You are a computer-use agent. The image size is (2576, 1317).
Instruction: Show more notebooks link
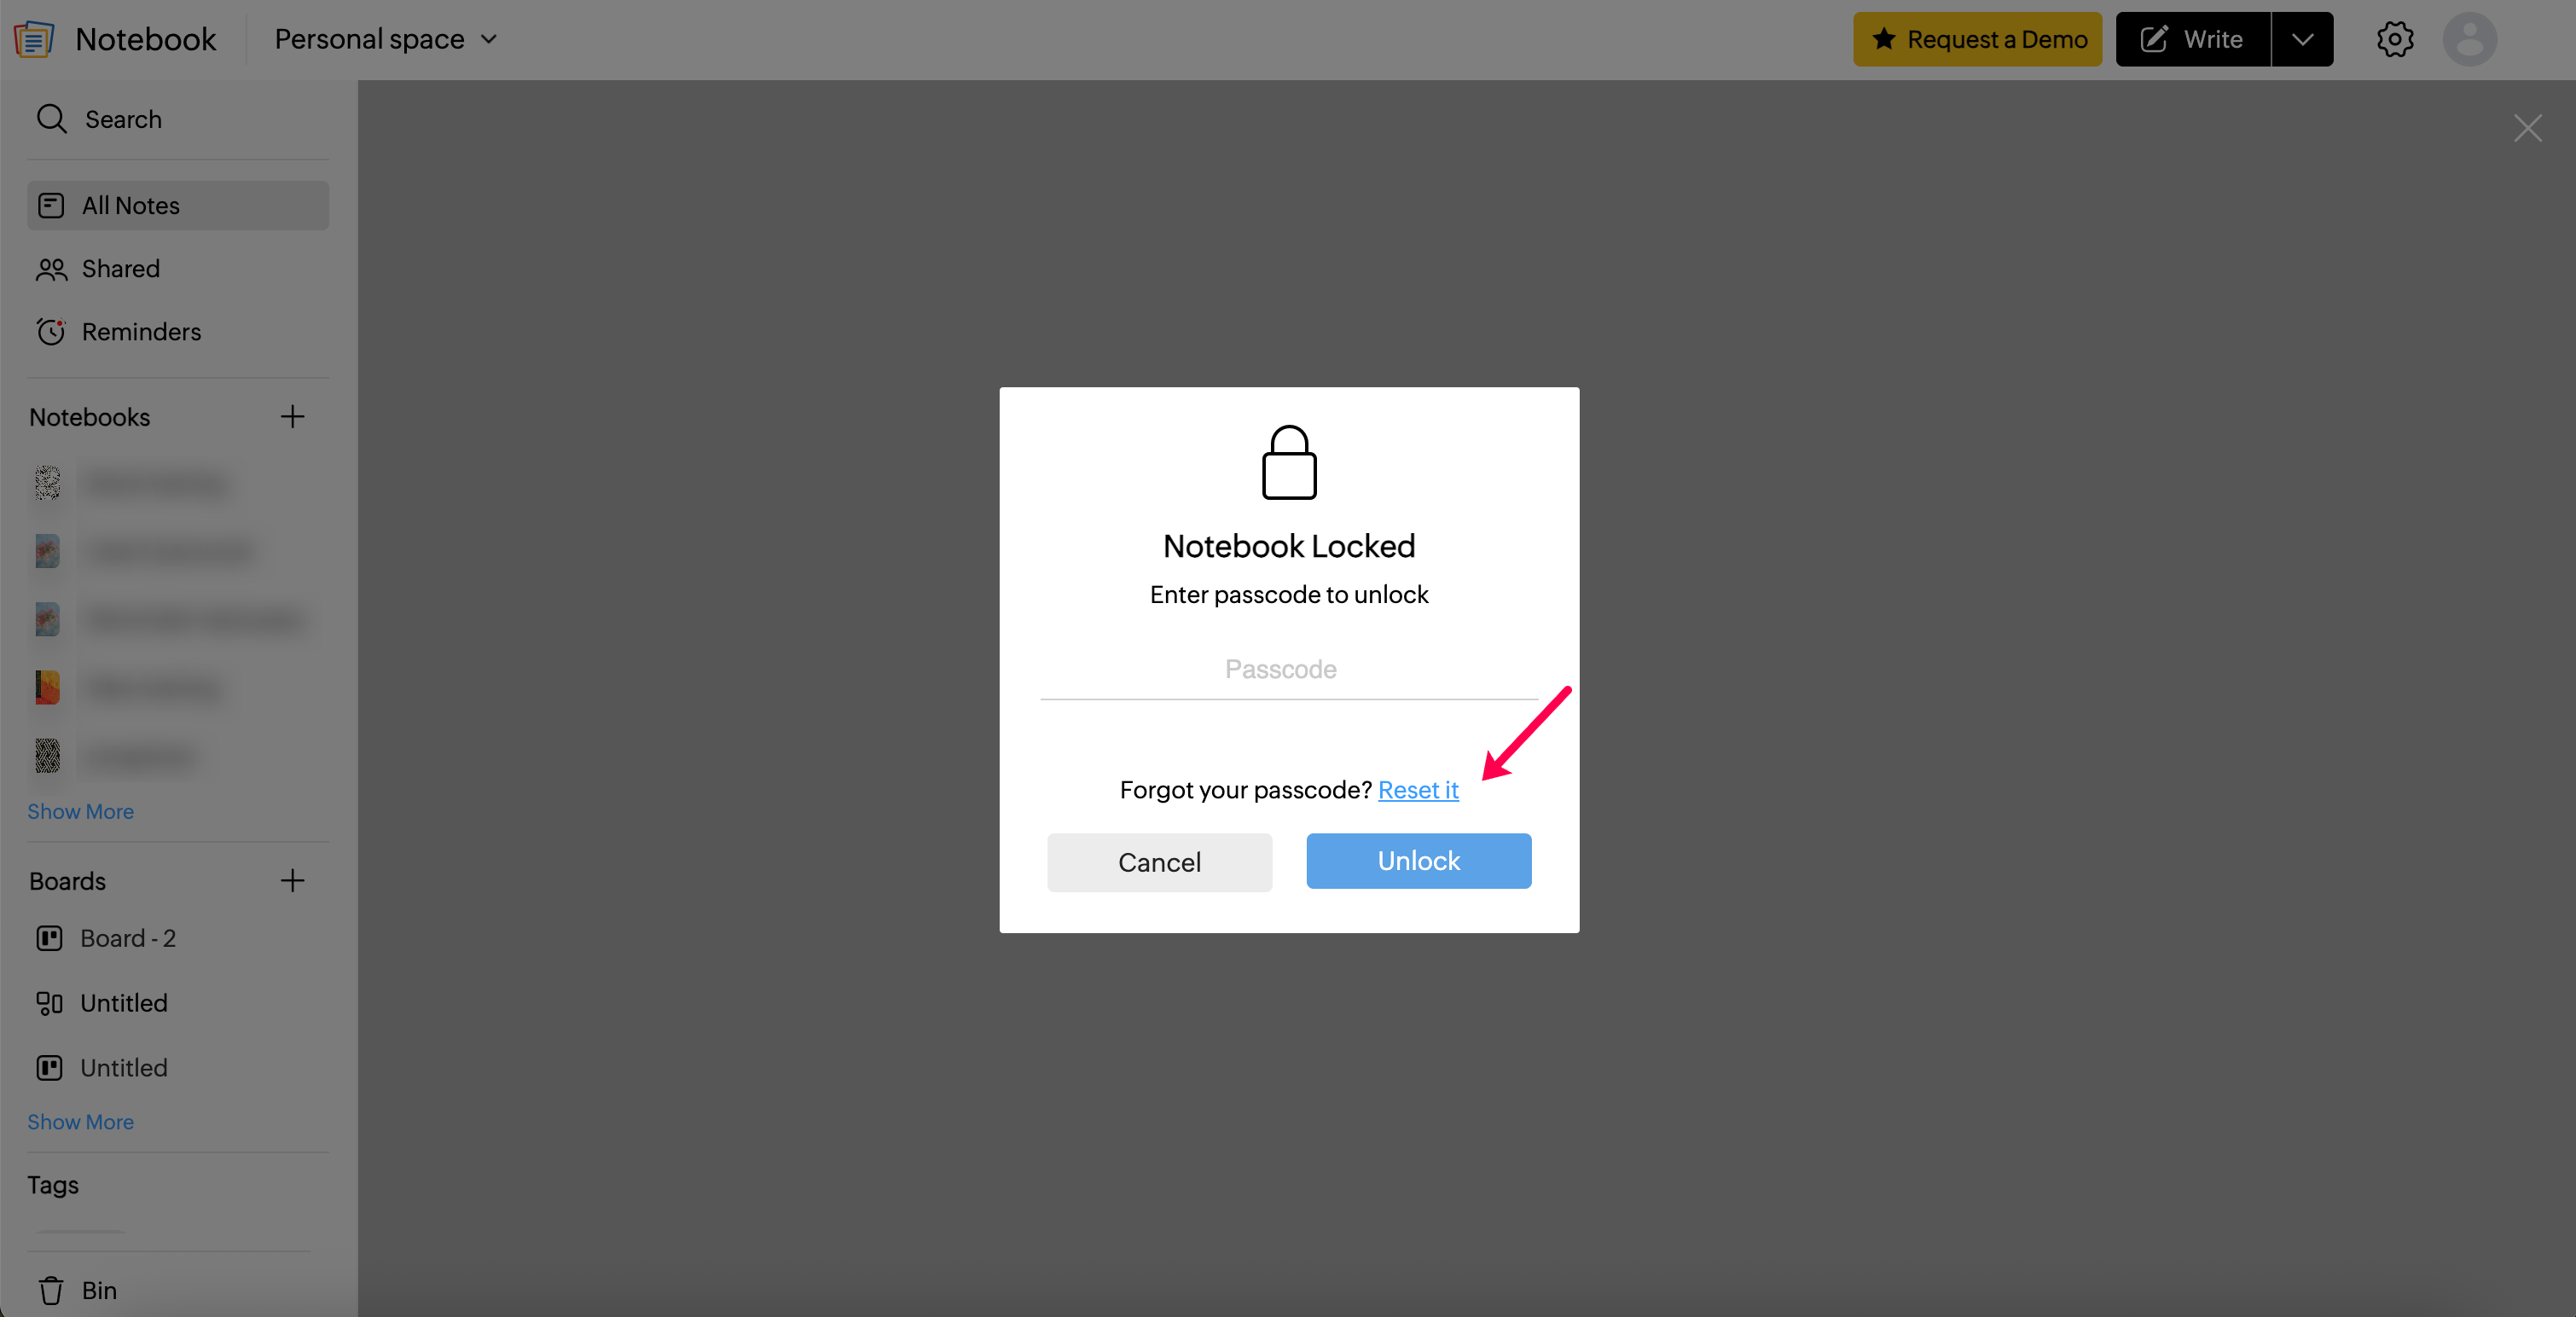(81, 811)
